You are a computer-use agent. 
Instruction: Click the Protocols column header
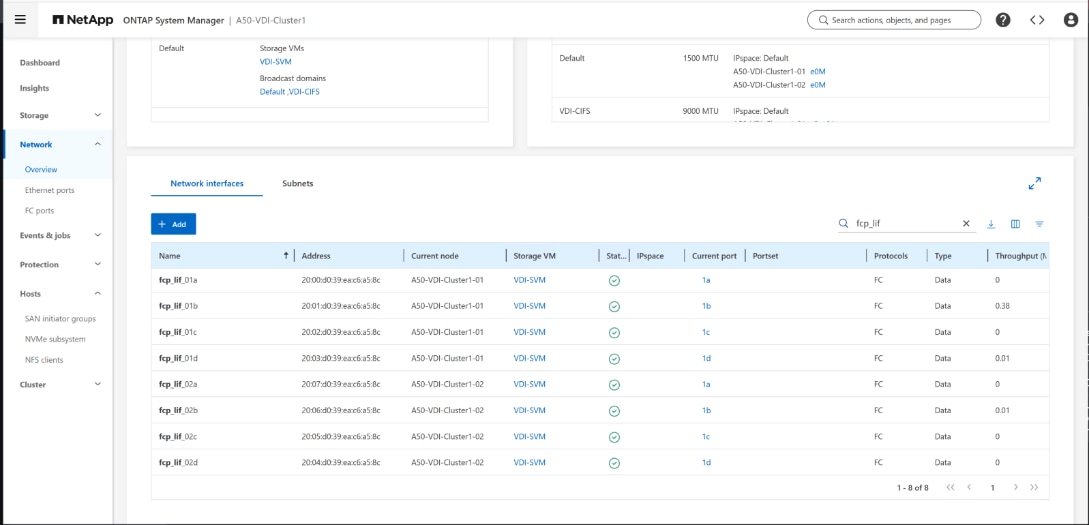tap(890, 256)
